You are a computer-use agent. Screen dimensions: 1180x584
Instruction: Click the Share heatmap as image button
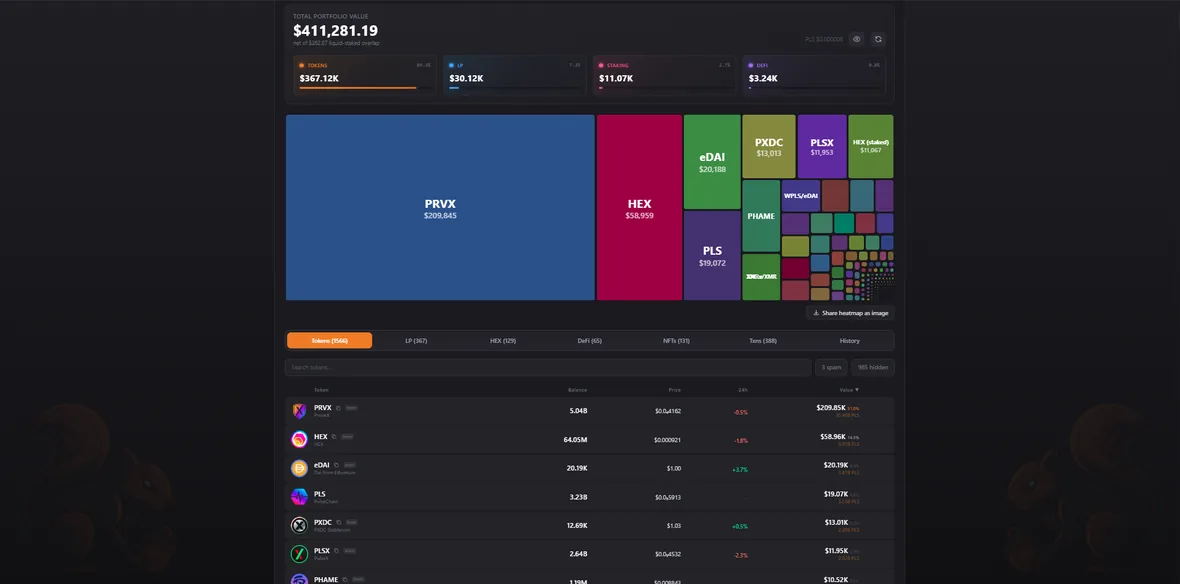pyautogui.click(x=850, y=312)
